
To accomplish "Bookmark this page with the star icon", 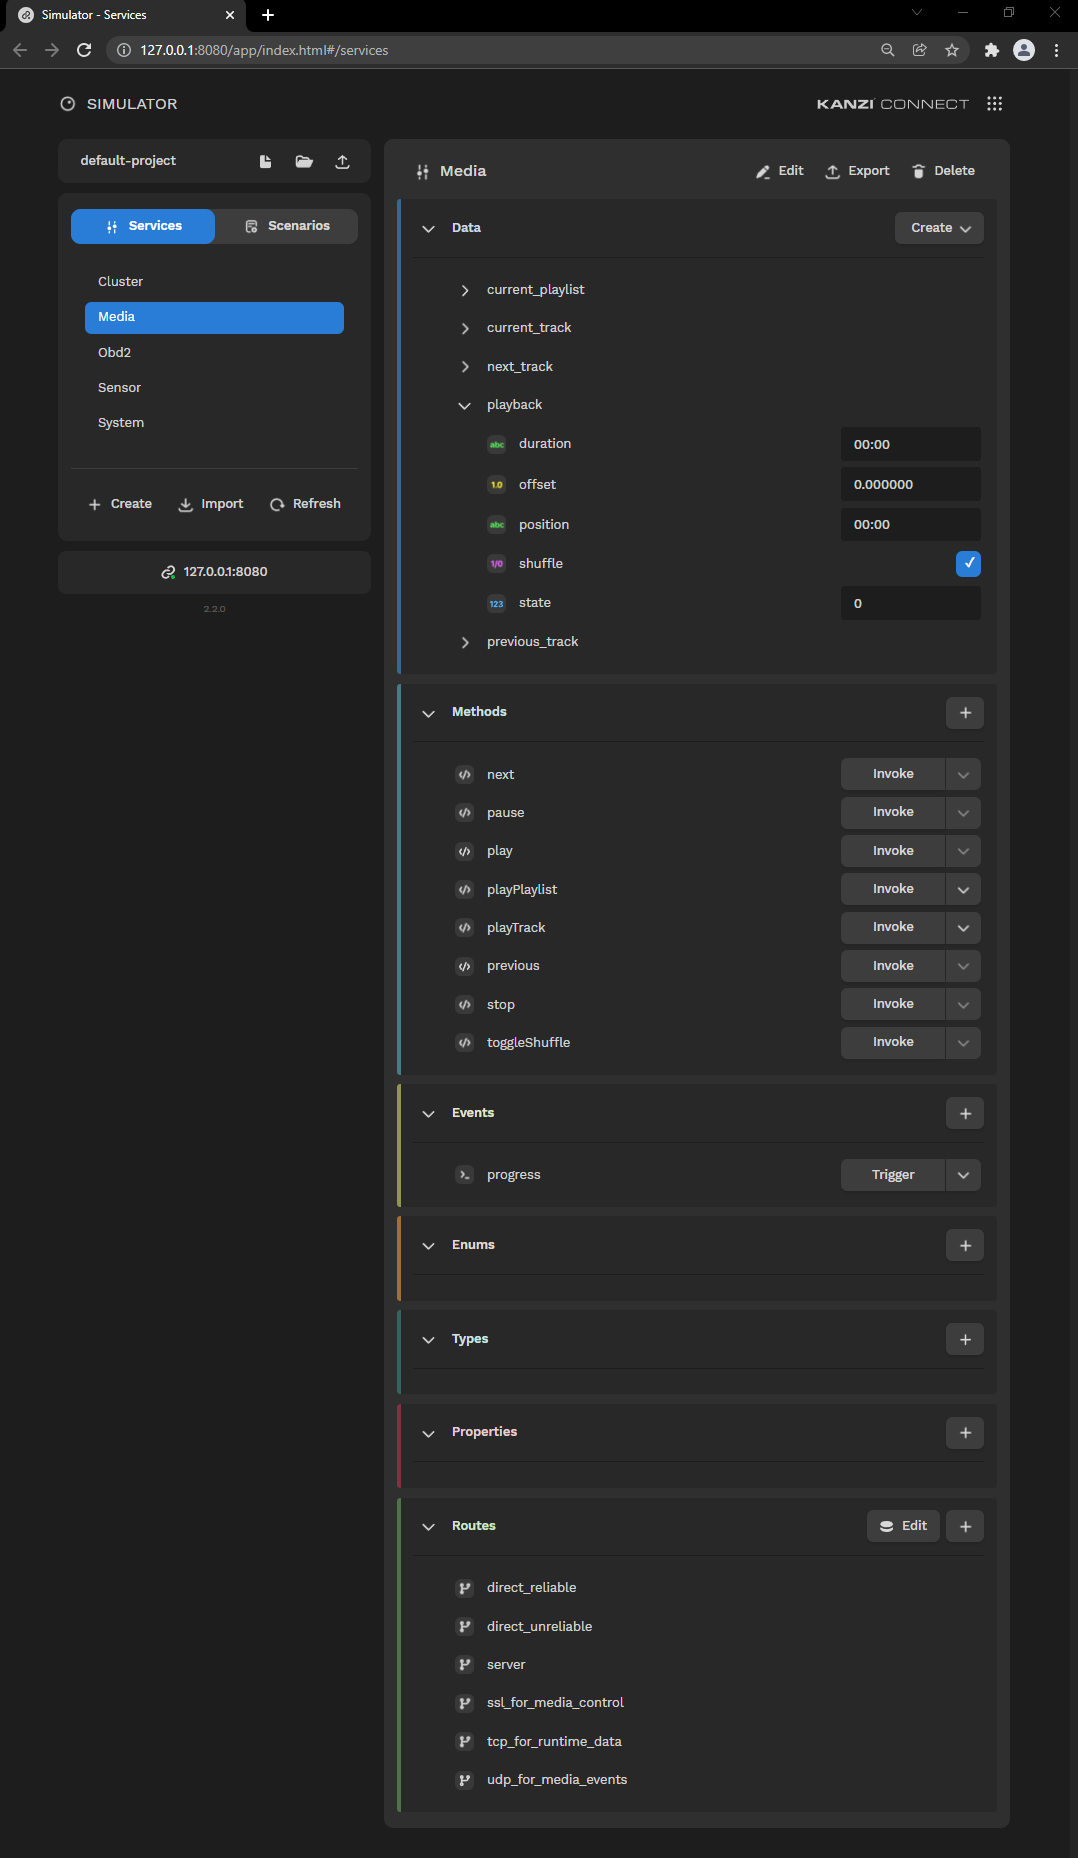I will click(952, 50).
